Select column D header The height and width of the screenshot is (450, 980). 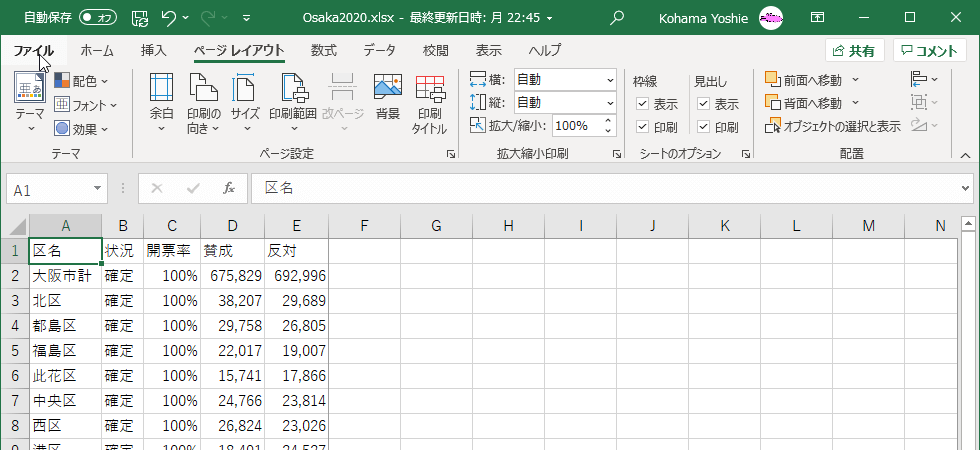click(232, 226)
